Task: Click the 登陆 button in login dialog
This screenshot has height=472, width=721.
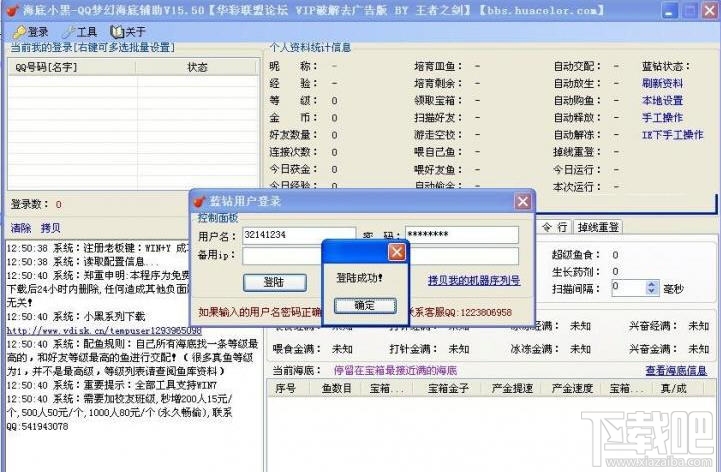Action: click(x=275, y=282)
